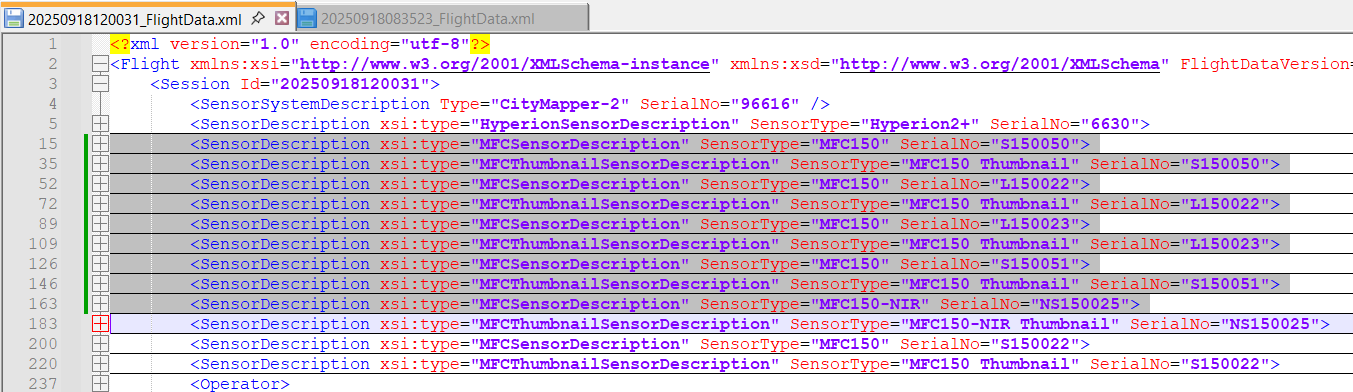Expand folded block at line 72
This screenshot has height=392, width=1353.
(99, 204)
